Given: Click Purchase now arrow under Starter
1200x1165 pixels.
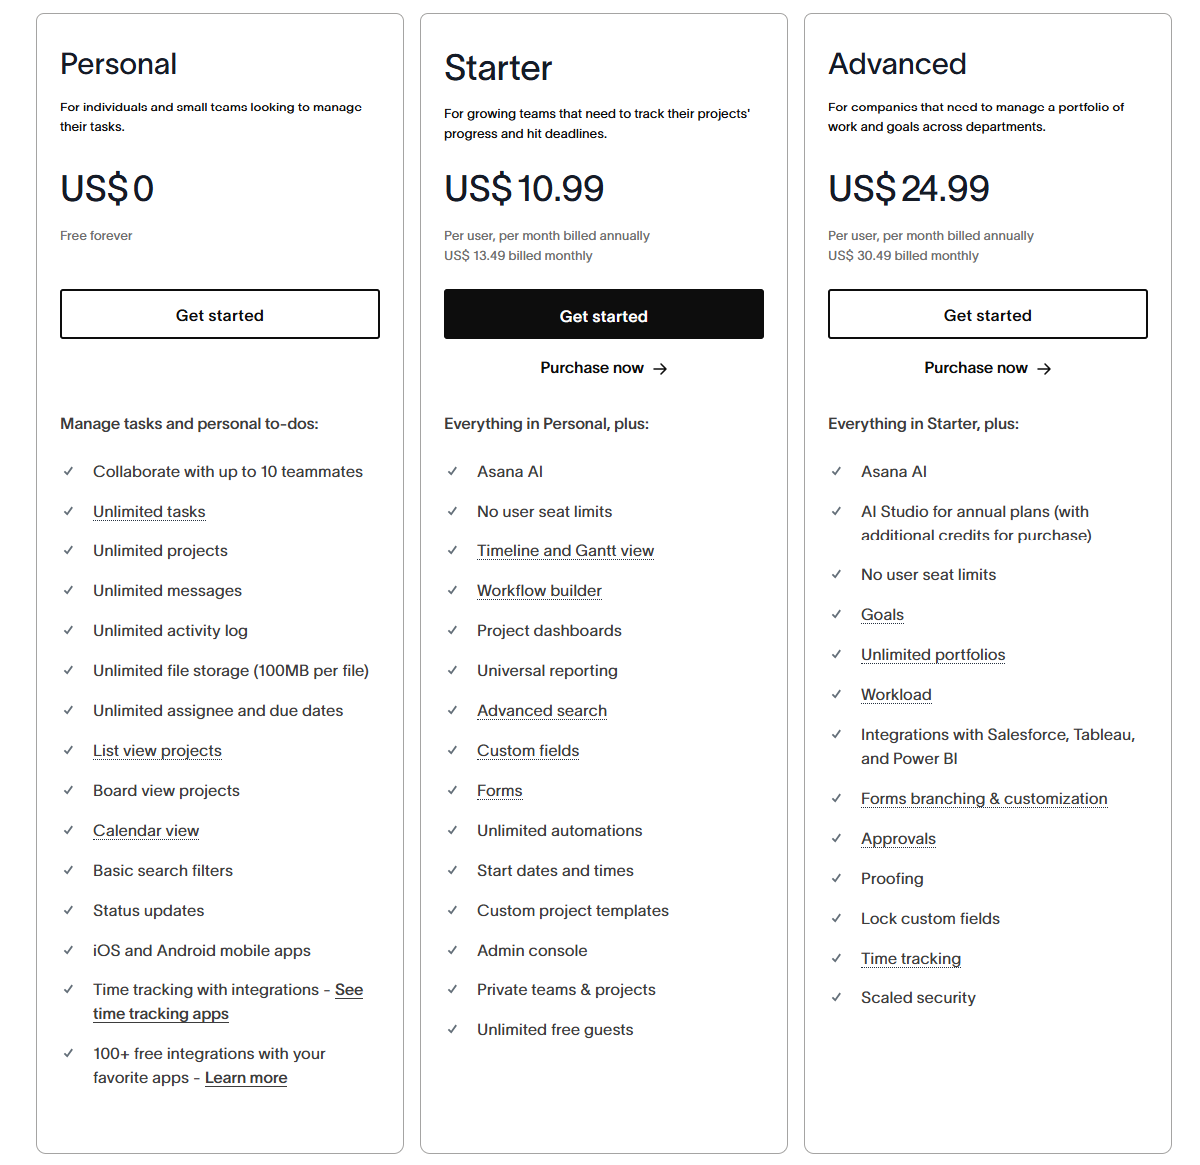Looking at the screenshot, I should click(x=604, y=368).
